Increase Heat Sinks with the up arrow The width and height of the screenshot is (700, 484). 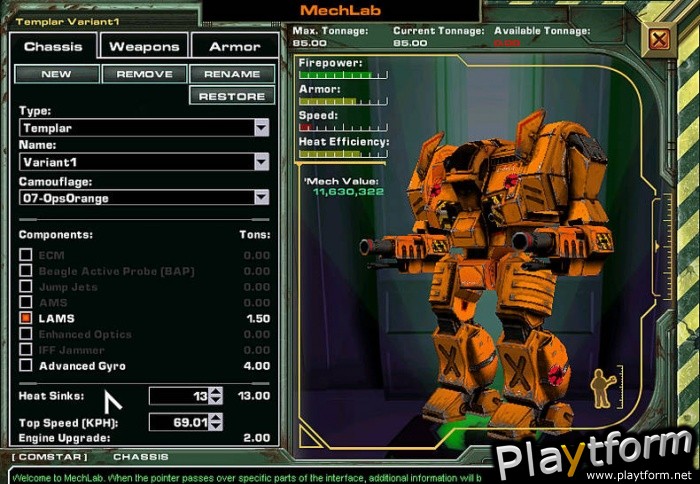(x=216, y=392)
